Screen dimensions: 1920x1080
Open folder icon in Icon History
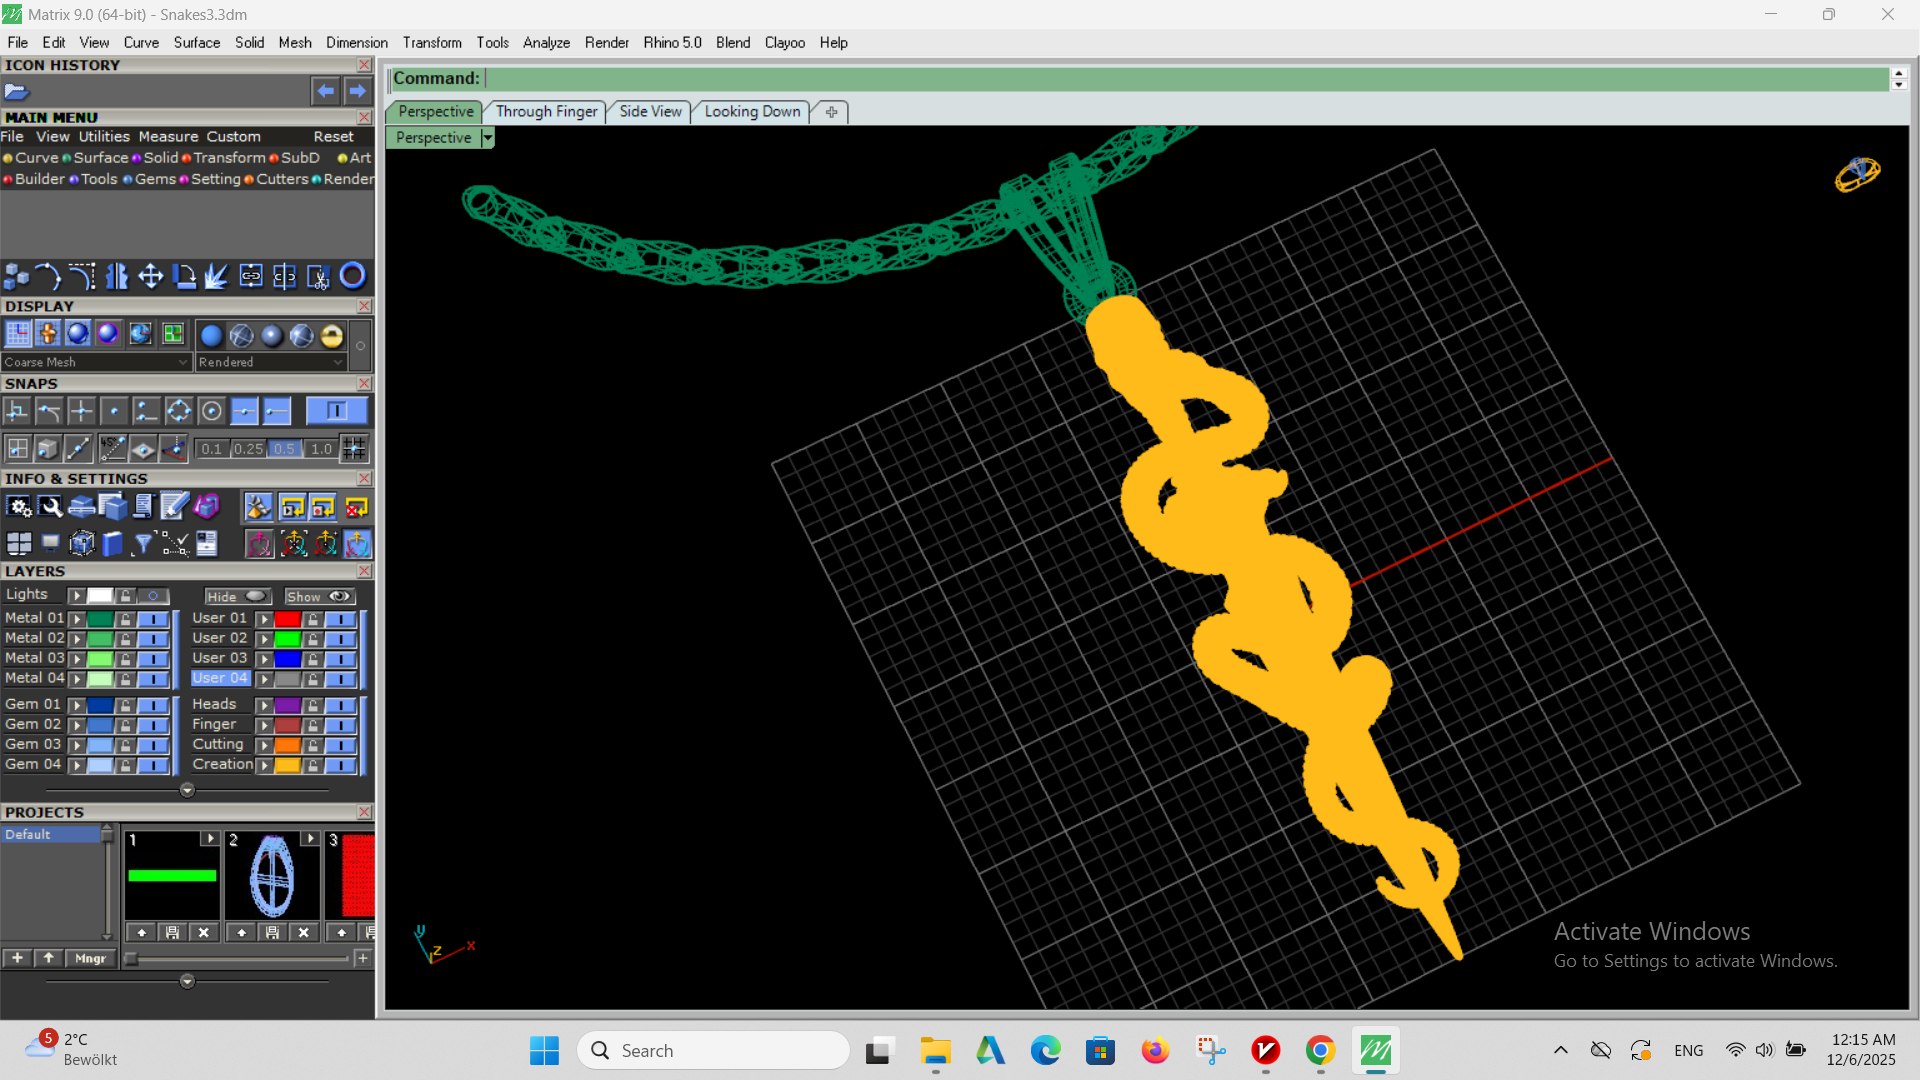[16, 92]
